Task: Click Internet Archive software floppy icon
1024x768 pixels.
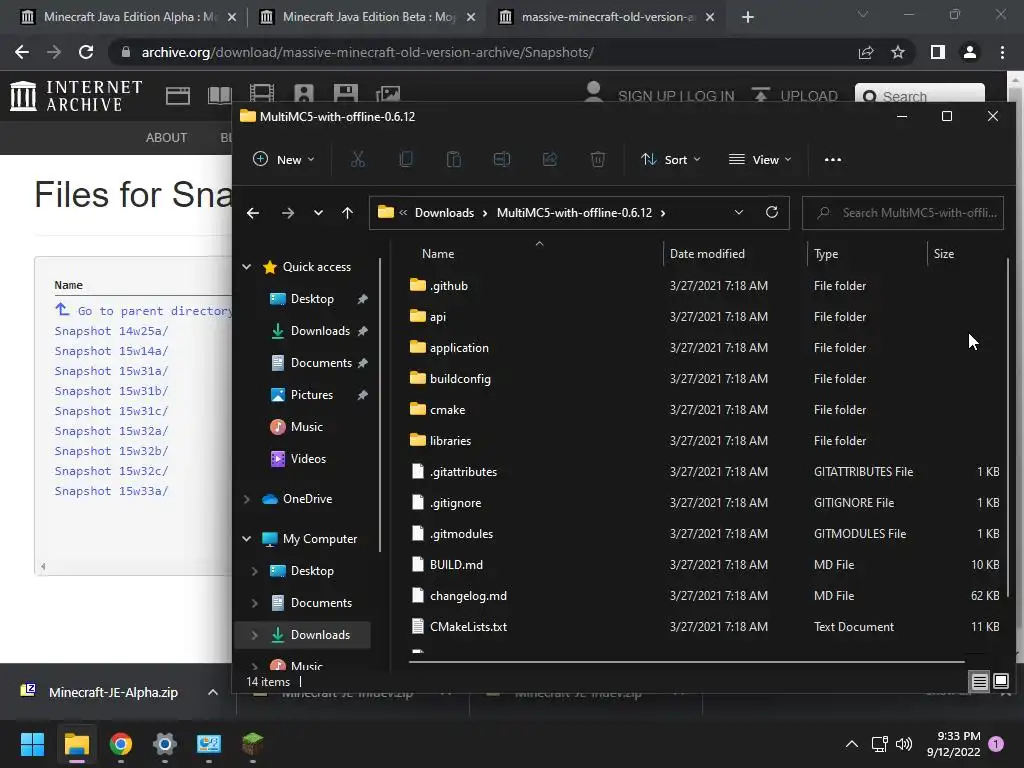Action: 345,94
